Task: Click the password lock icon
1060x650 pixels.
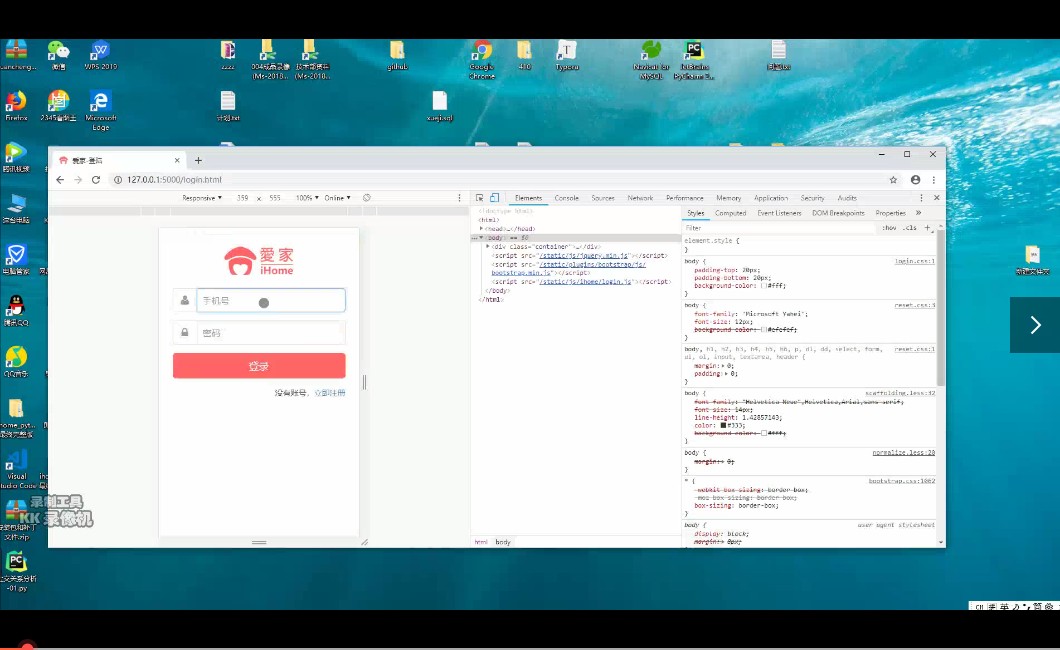Action: pyautogui.click(x=185, y=332)
